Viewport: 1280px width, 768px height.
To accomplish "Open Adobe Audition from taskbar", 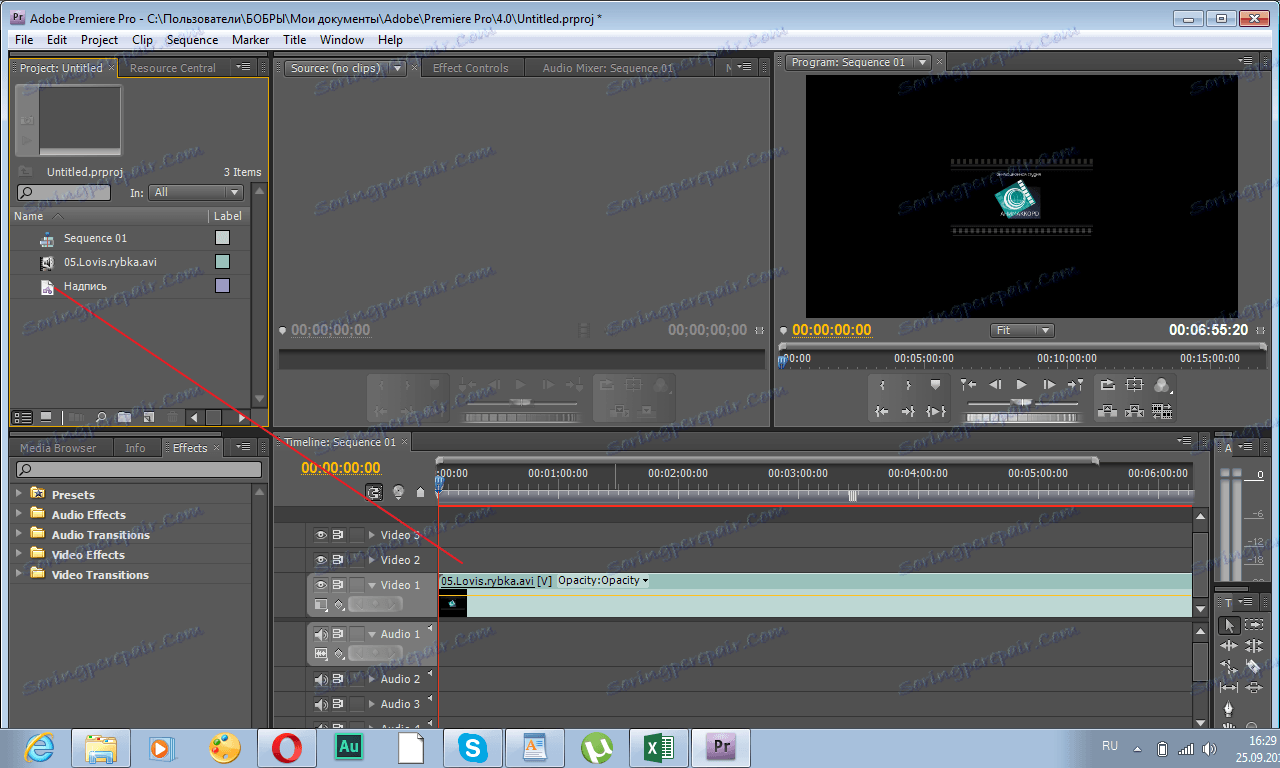I will tap(350, 746).
